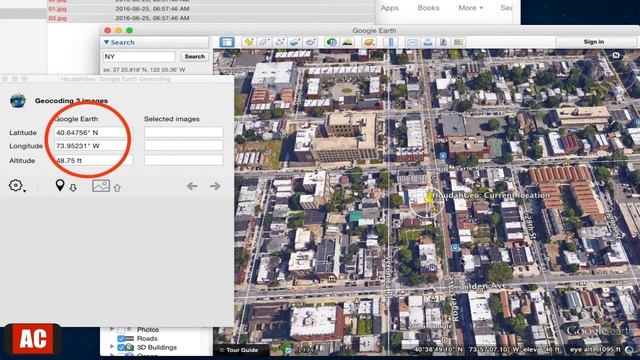This screenshot has width=640, height=360.
Task: Open Apps tab in browser window
Action: (x=389, y=8)
